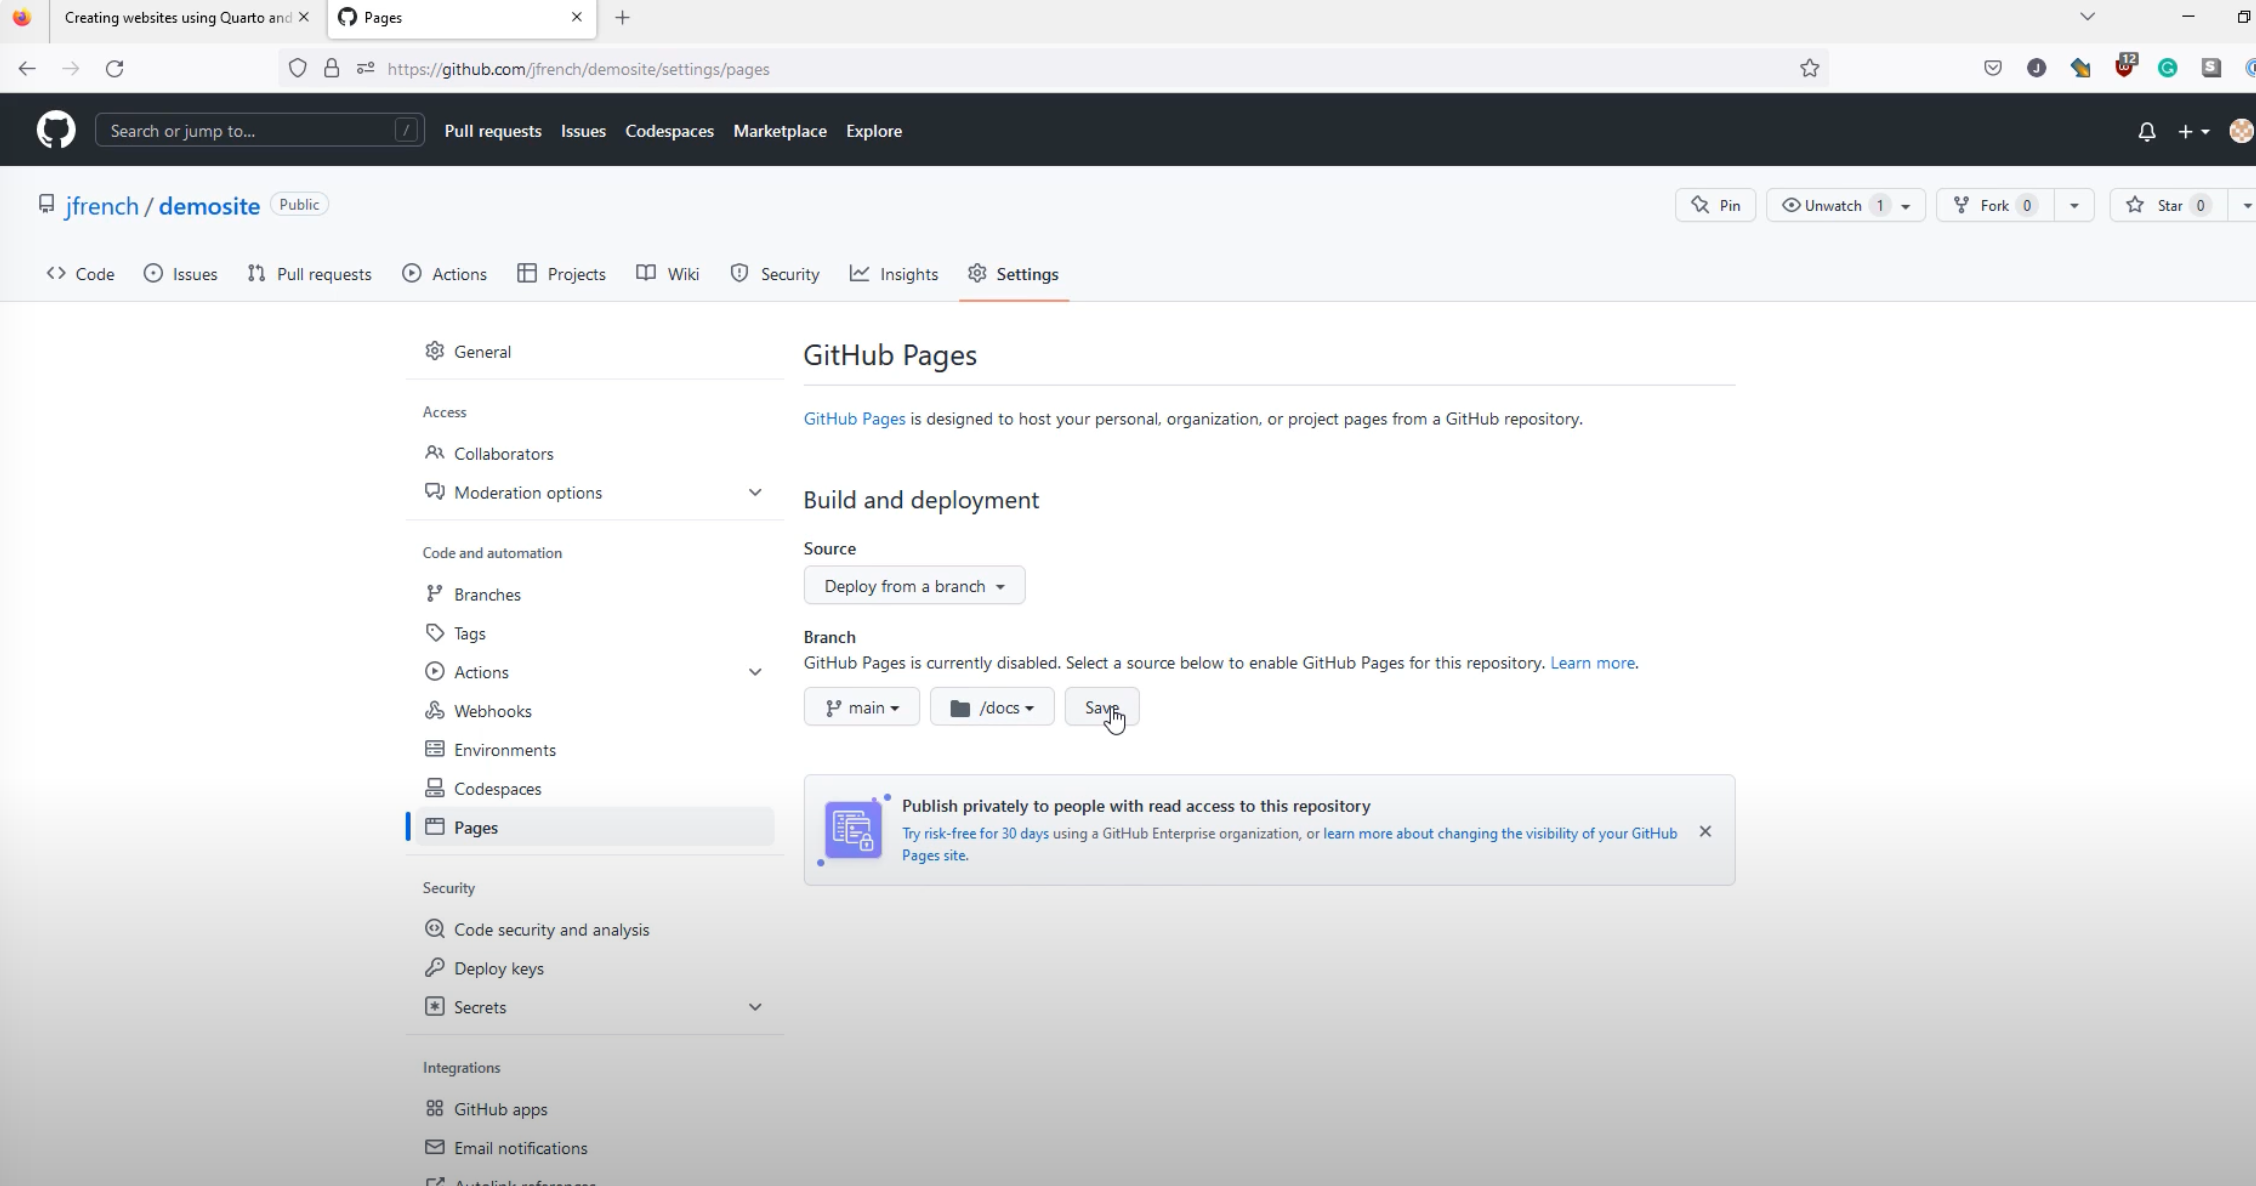Viewport: 2256px width, 1186px height.
Task: Open main branch selector dropdown
Action: click(861, 707)
